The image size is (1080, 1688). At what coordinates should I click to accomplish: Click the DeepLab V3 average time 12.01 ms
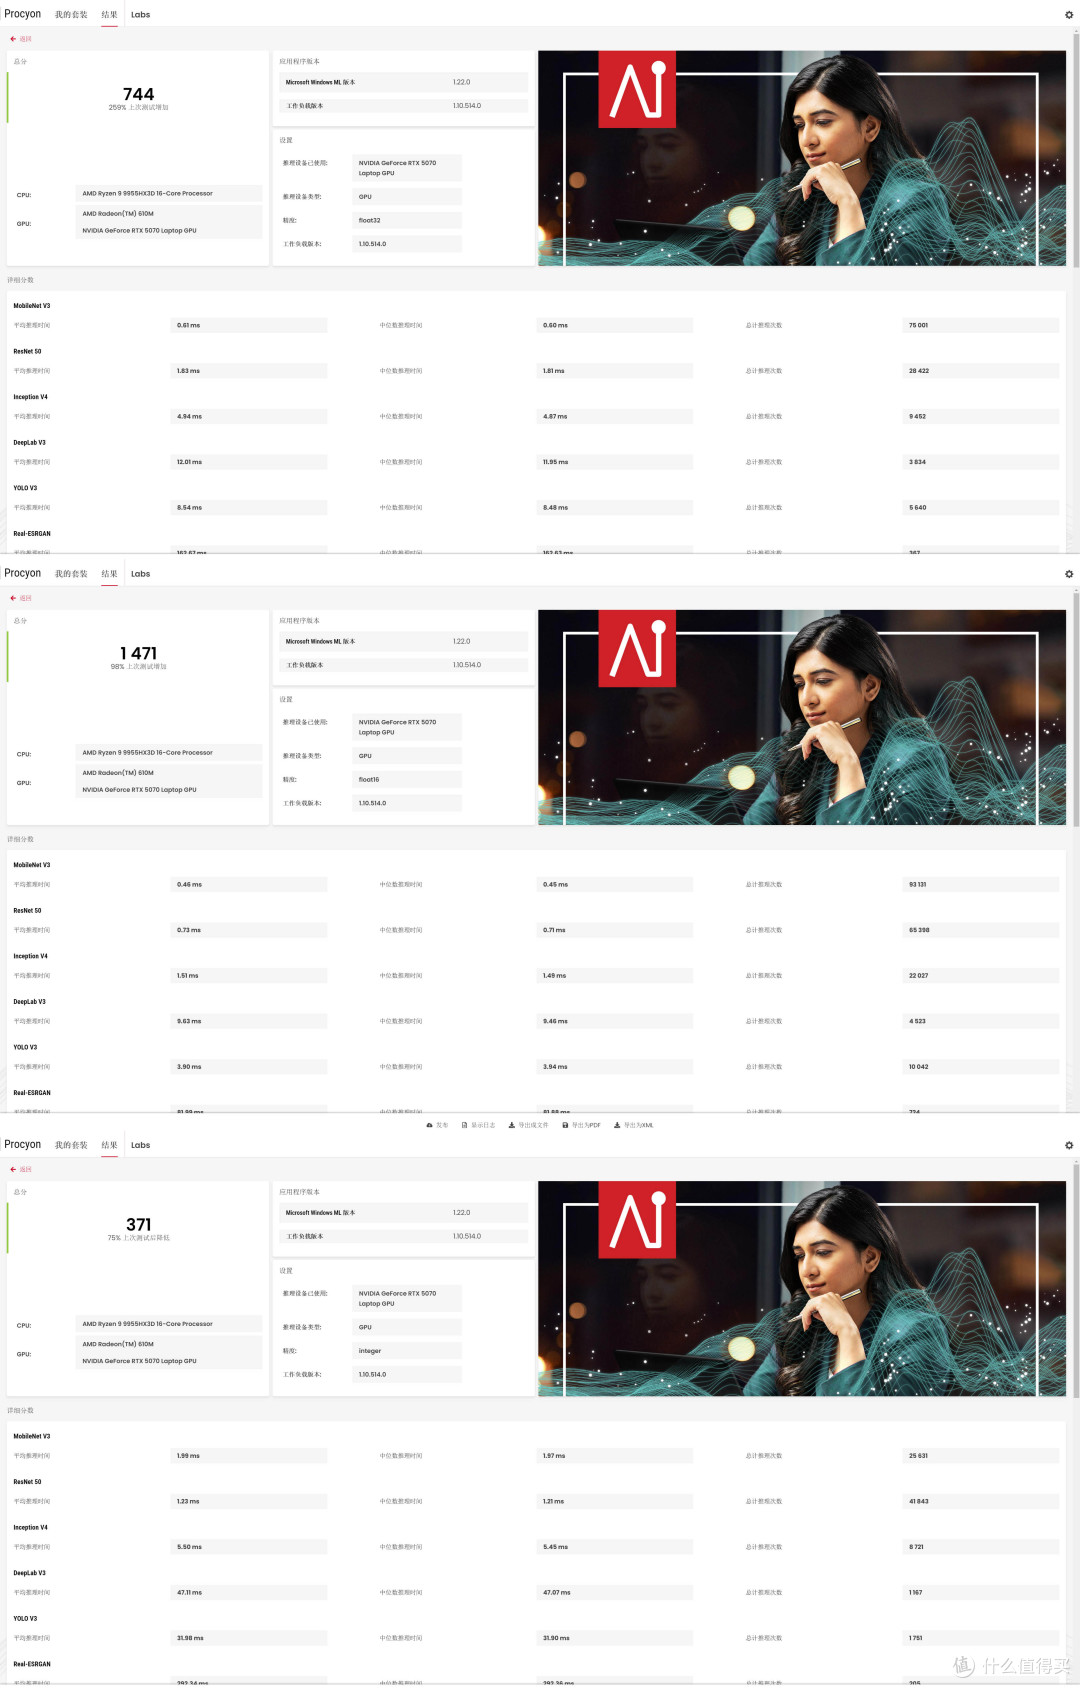[249, 462]
